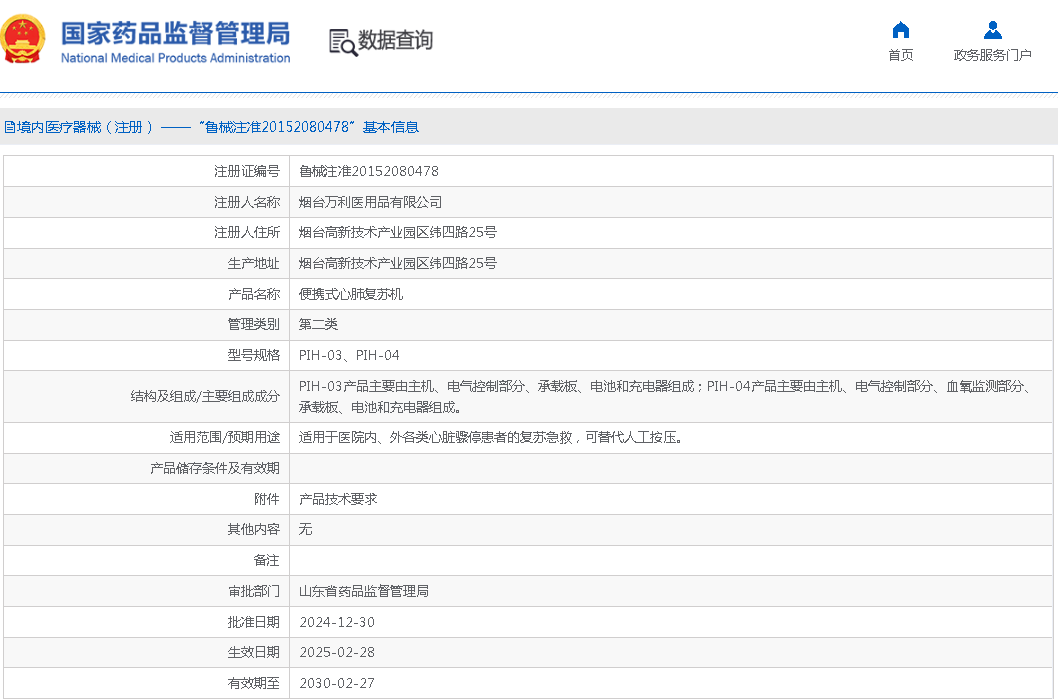Screen dimensions: 1058x699
Task: Click the 产品名称 label
Action: click(x=254, y=294)
